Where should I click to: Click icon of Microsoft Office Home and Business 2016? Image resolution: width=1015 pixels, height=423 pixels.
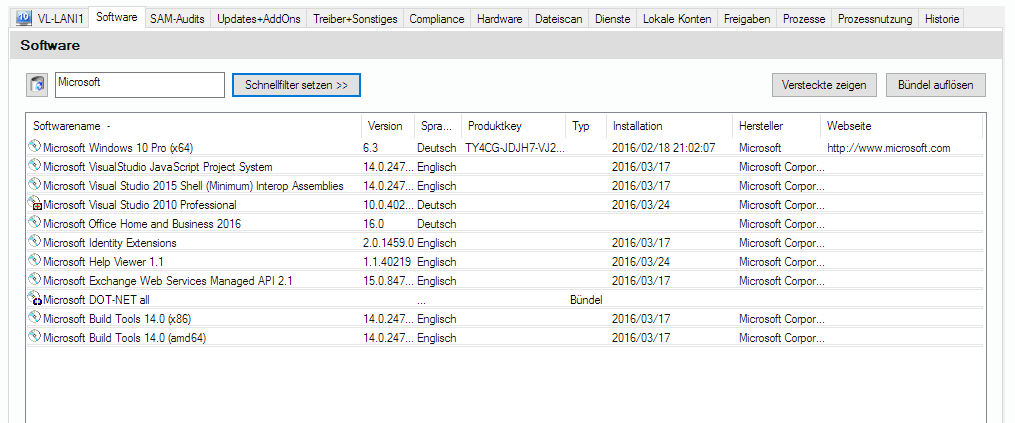(35, 223)
